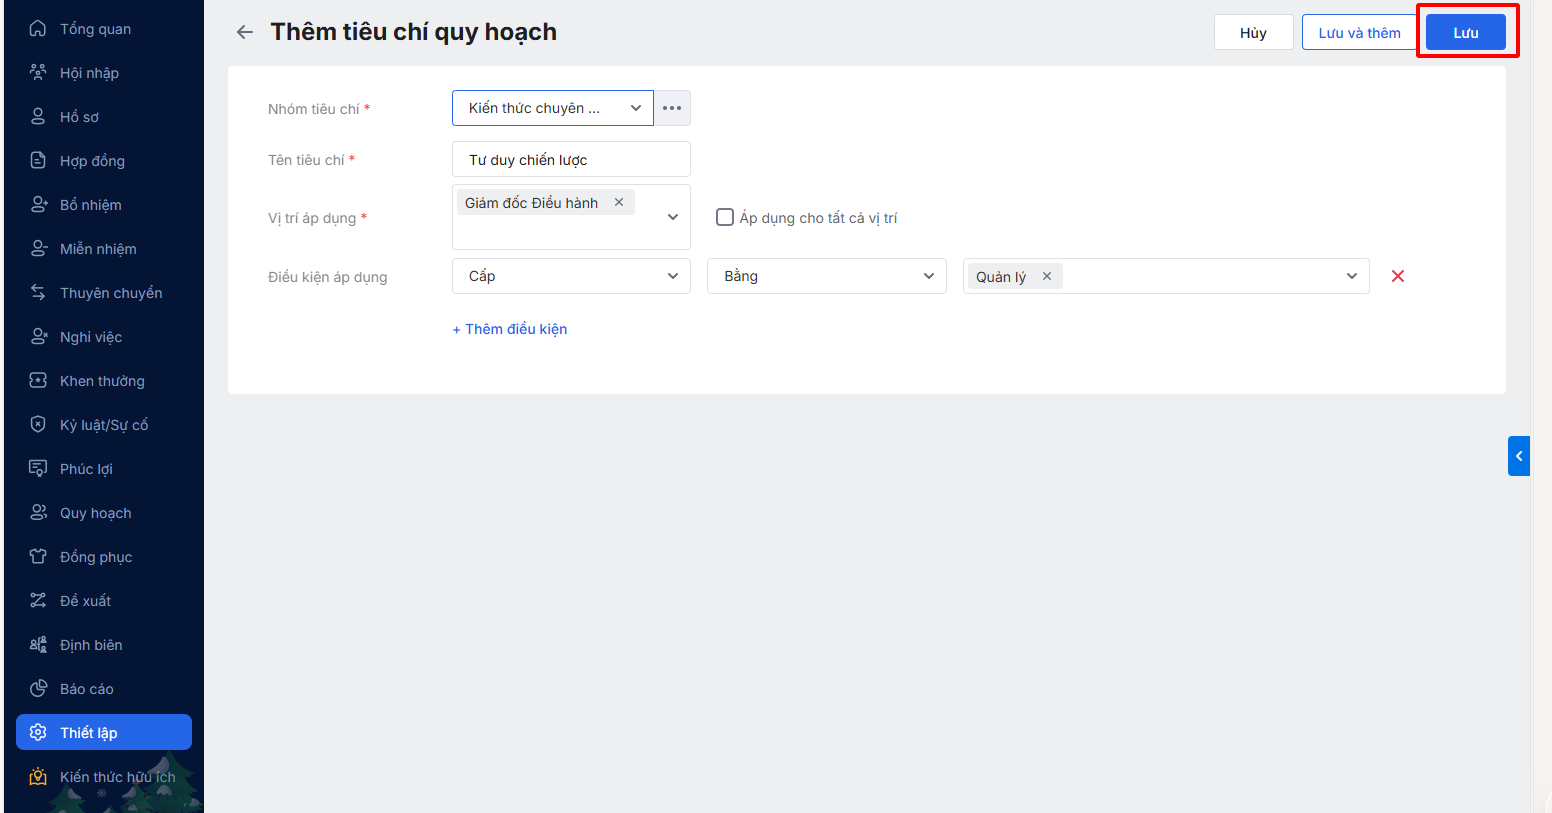Open the three-dots menu beside Nhóm tiêu chí
1552x813 pixels.
672,108
